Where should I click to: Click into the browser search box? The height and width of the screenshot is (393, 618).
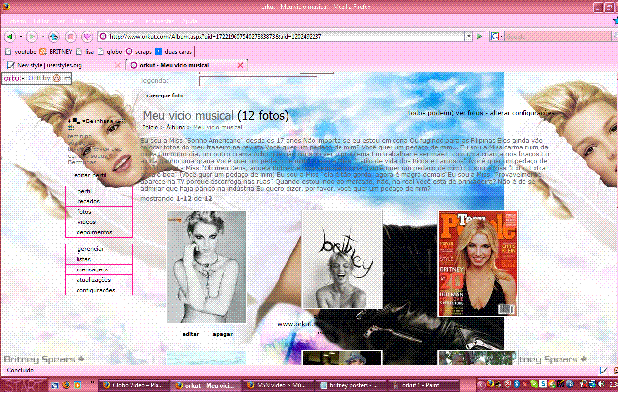point(558,36)
